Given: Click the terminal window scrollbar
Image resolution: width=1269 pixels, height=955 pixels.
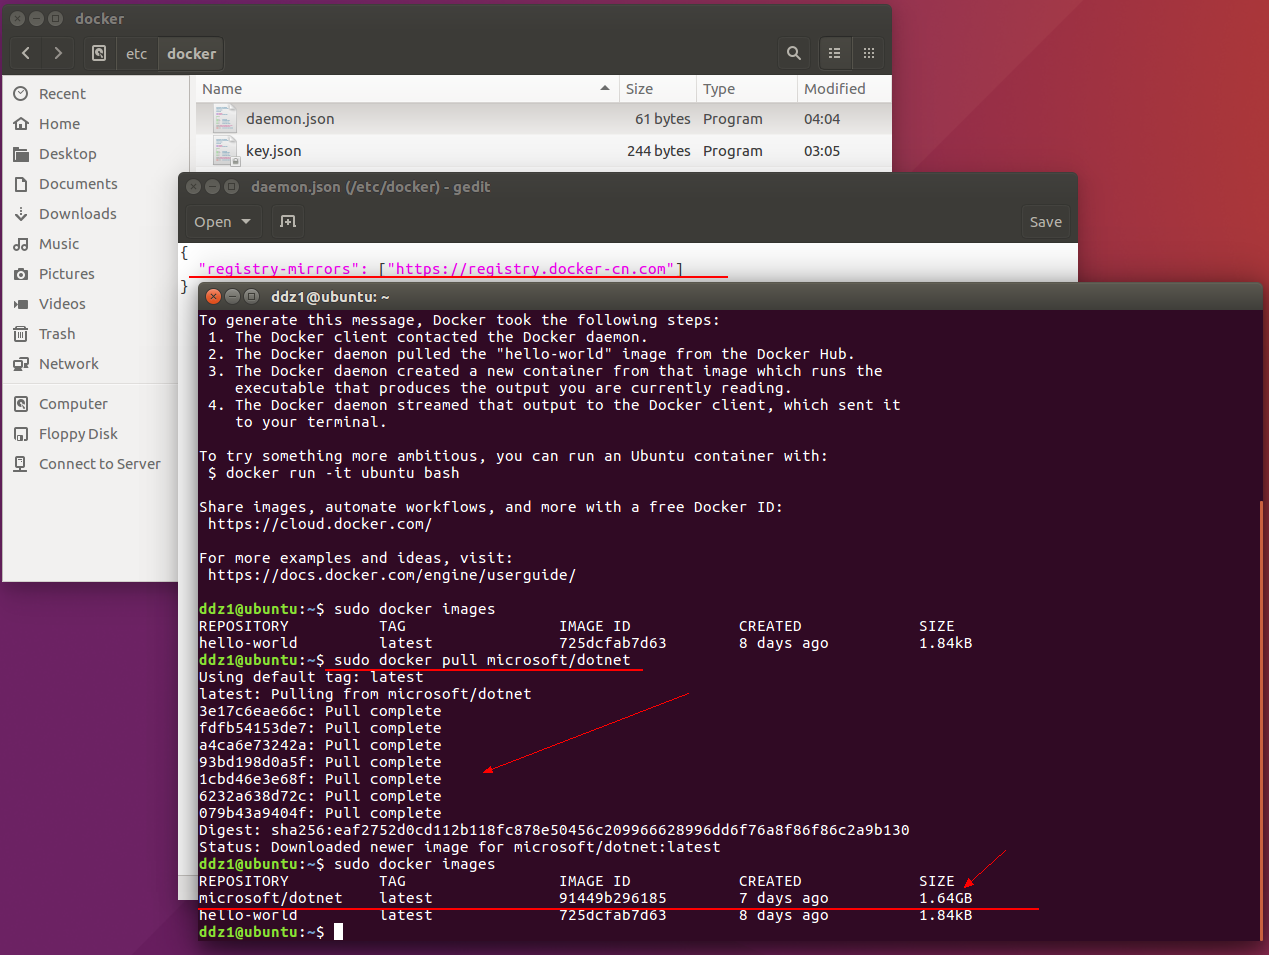Looking at the screenshot, I should click(x=1261, y=720).
